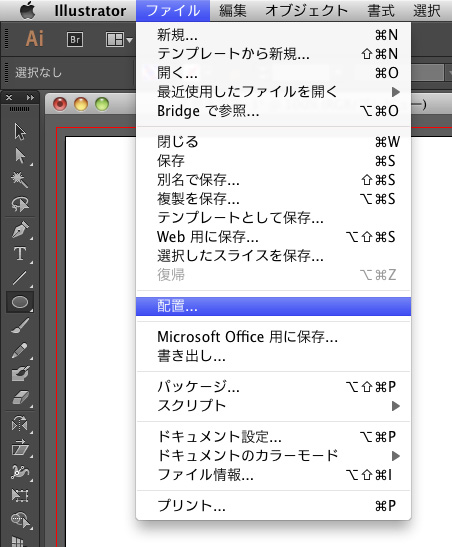Choose 書き出し... menu item
Screen dimensions: 452x547
(x=273, y=356)
